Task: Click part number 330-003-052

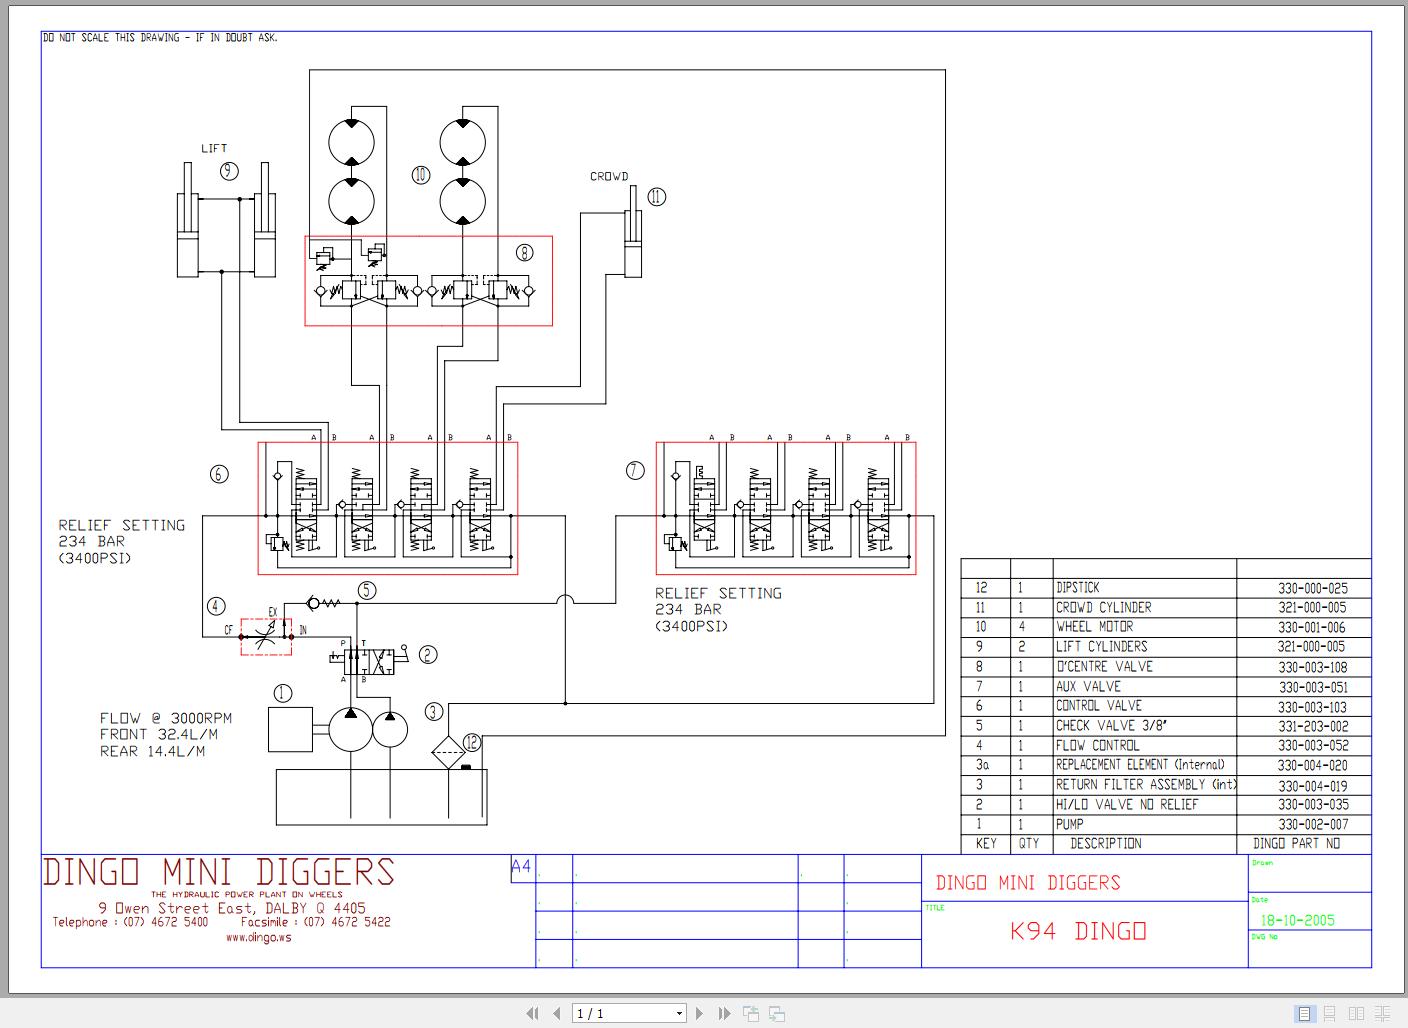Action: click(x=1313, y=746)
